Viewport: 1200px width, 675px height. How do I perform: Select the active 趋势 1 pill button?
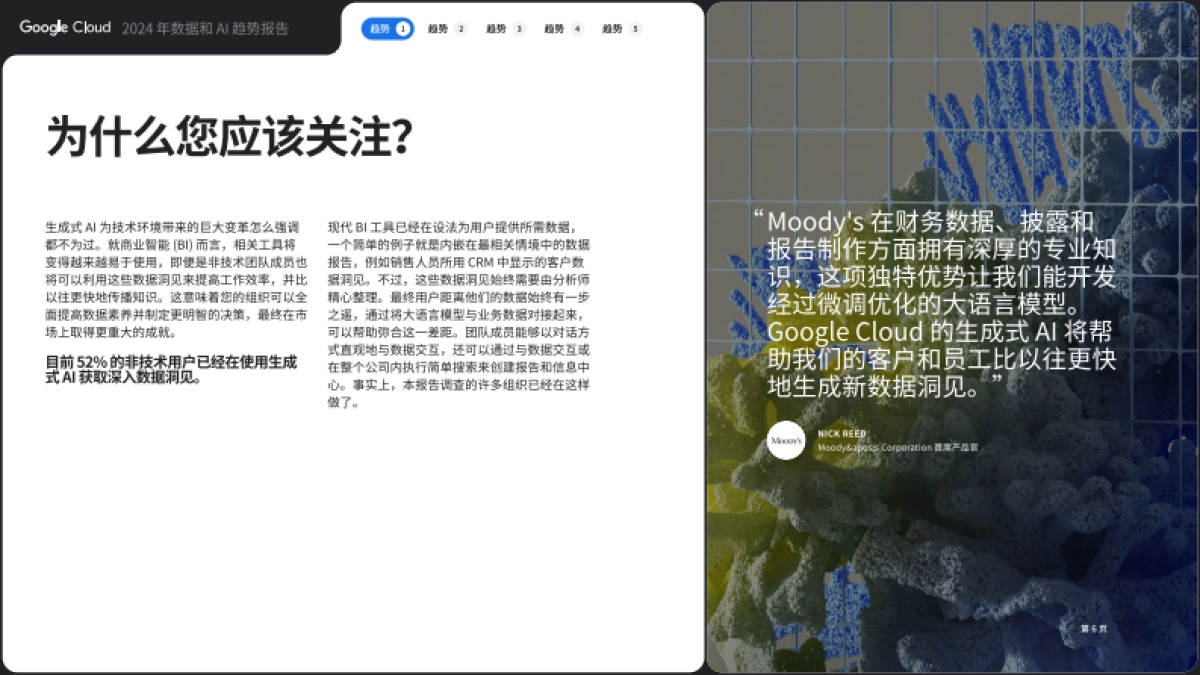(x=386, y=29)
